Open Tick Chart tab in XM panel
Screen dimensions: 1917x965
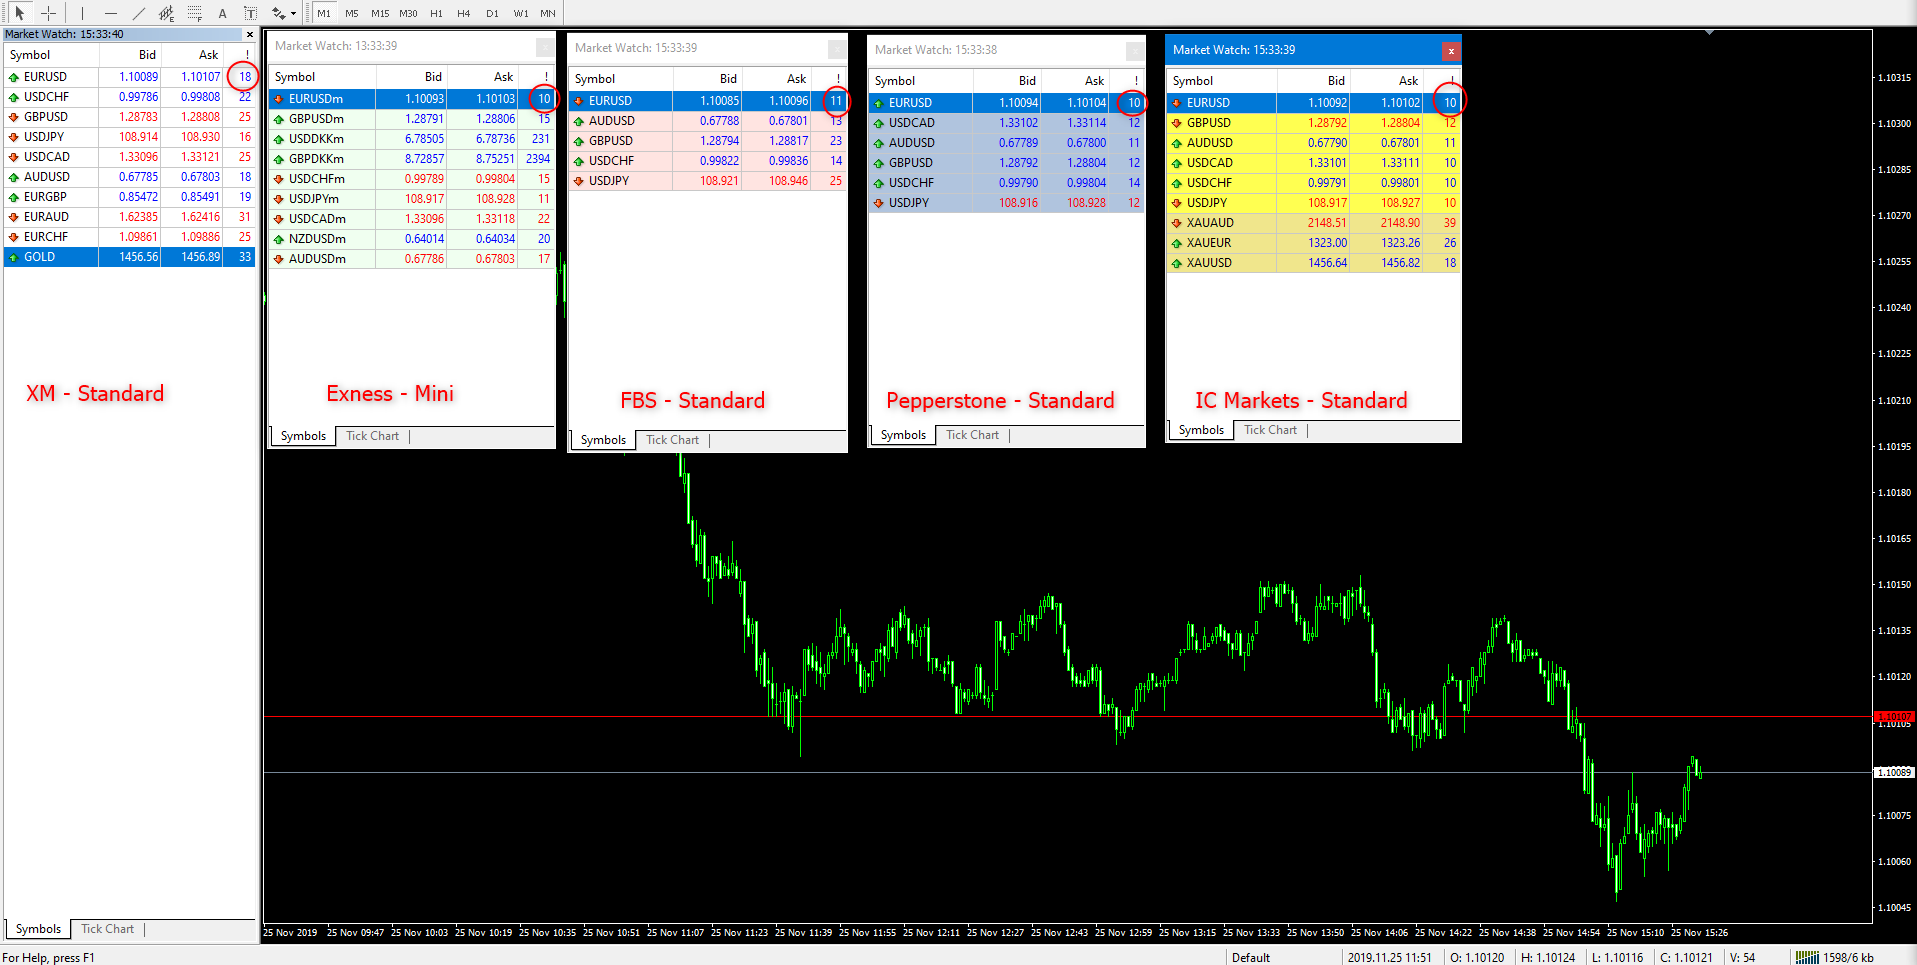[x=107, y=929]
